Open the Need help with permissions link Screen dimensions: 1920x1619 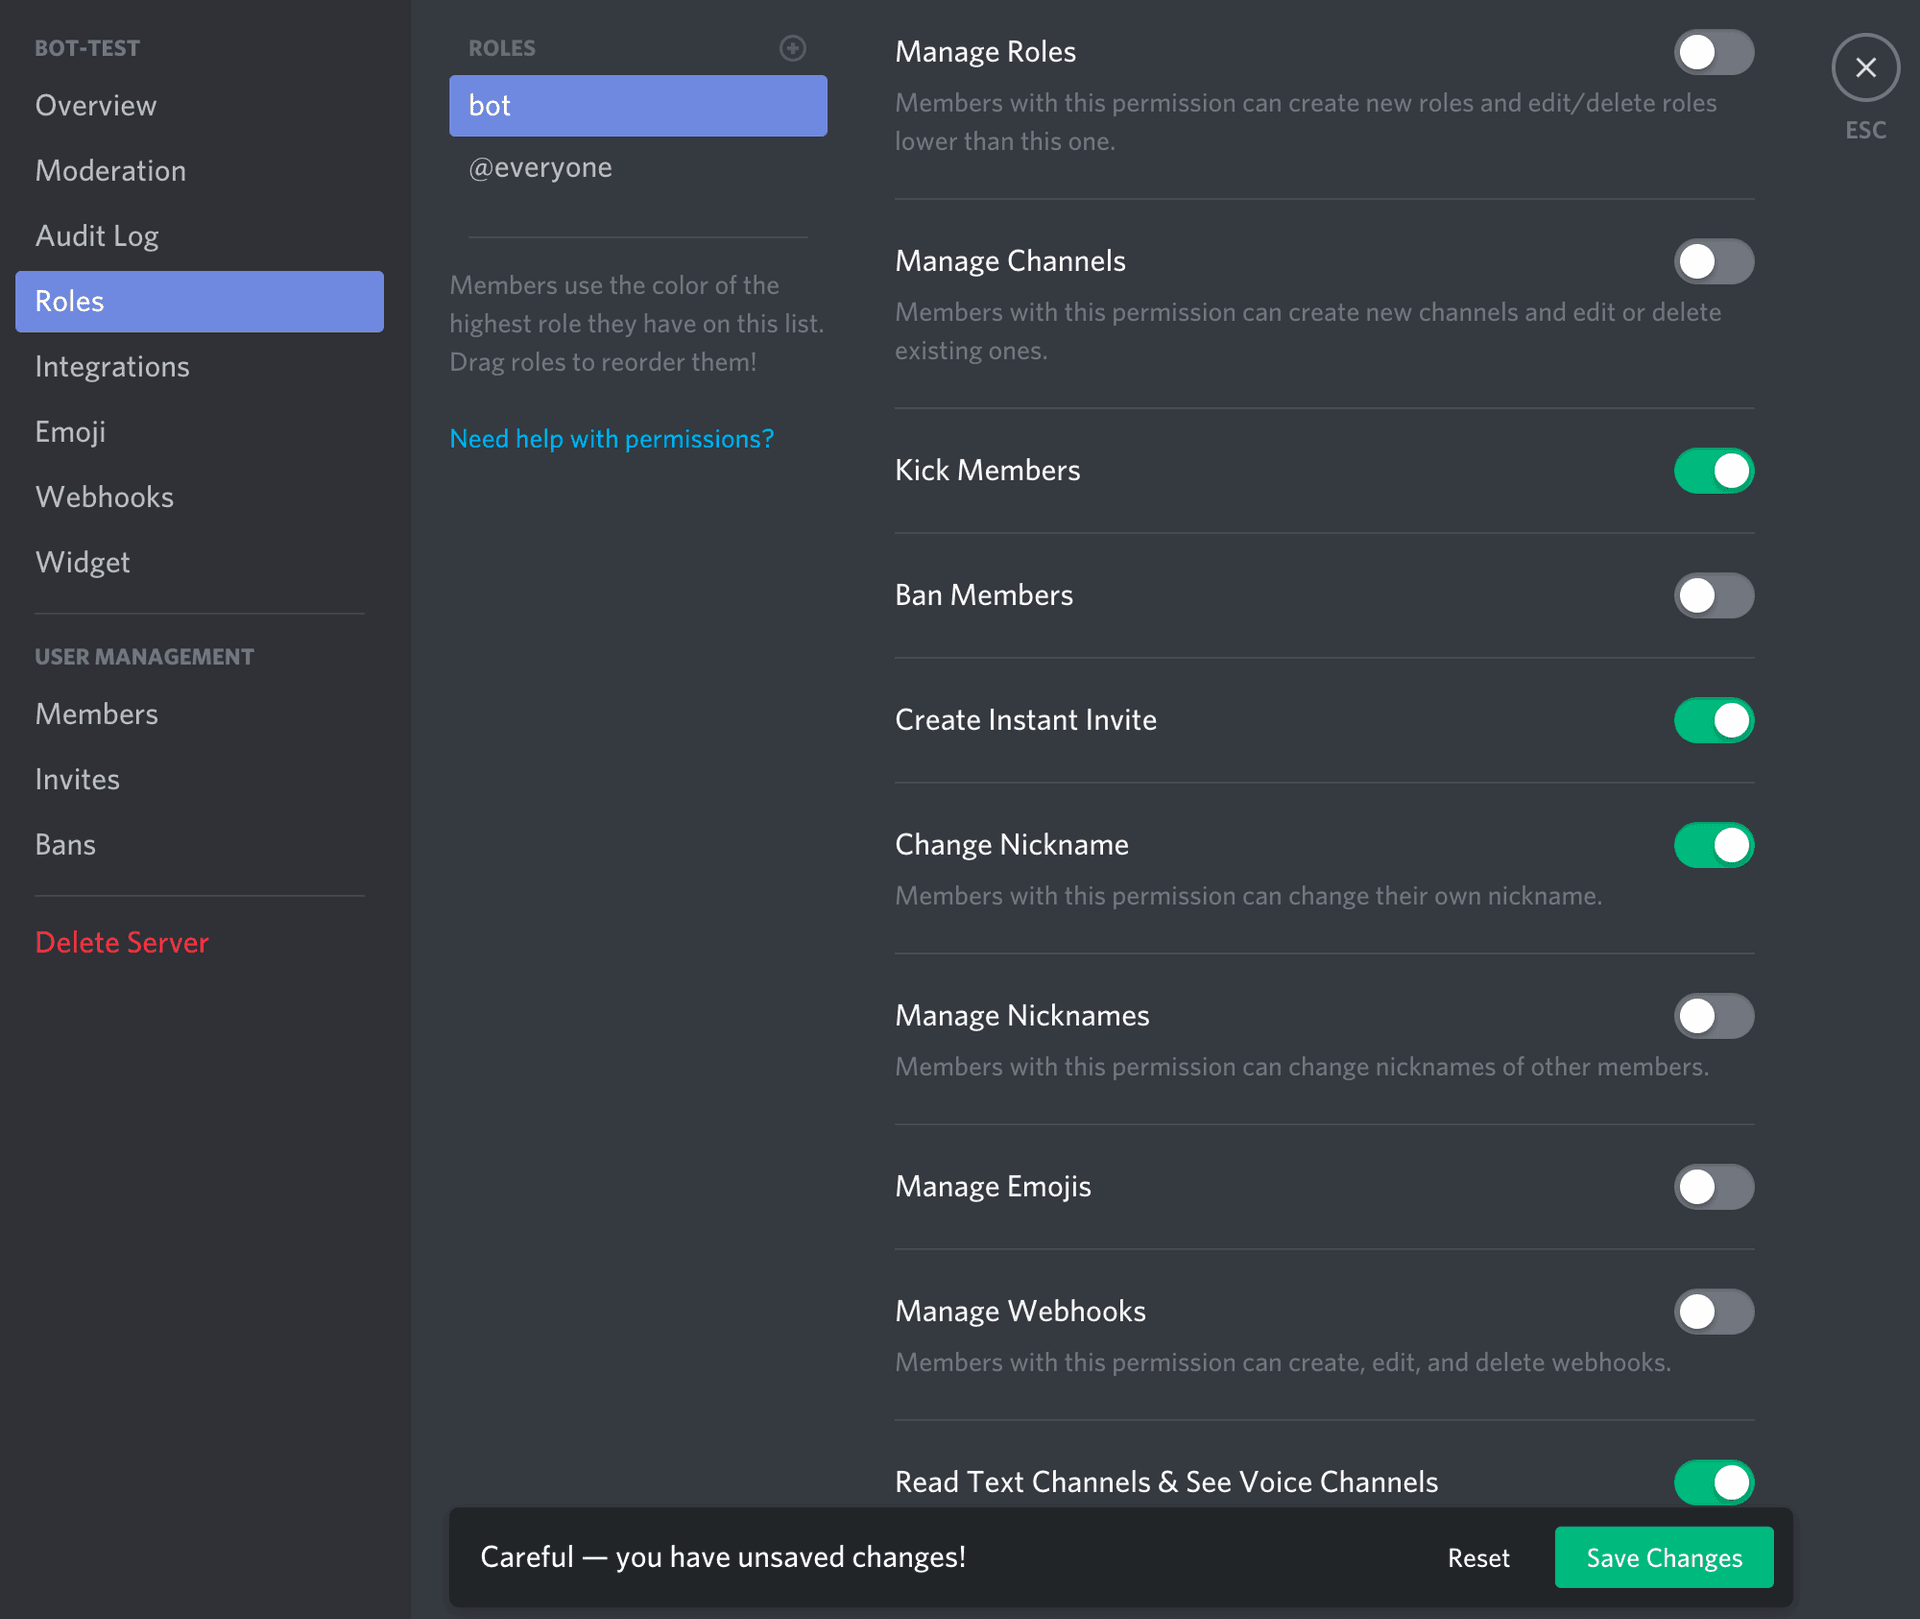pos(611,438)
